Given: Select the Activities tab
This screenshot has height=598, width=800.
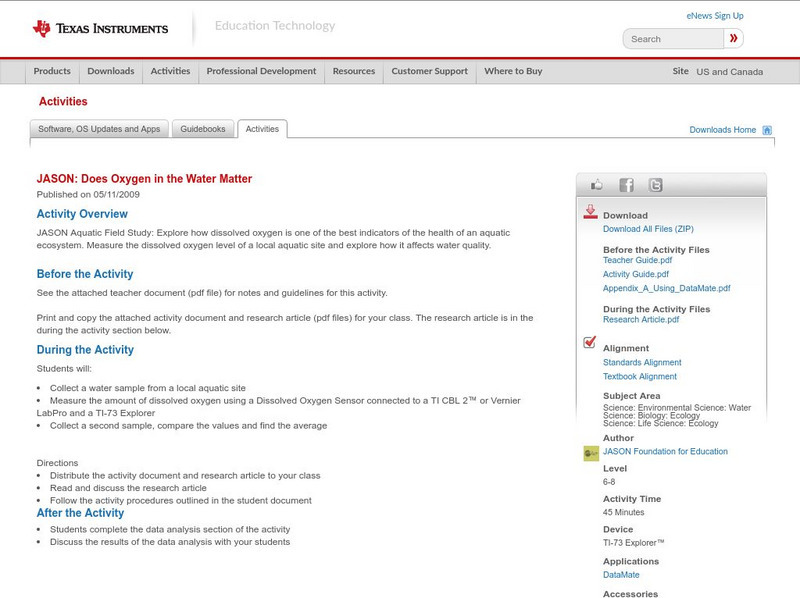Looking at the screenshot, I should coord(262,129).
